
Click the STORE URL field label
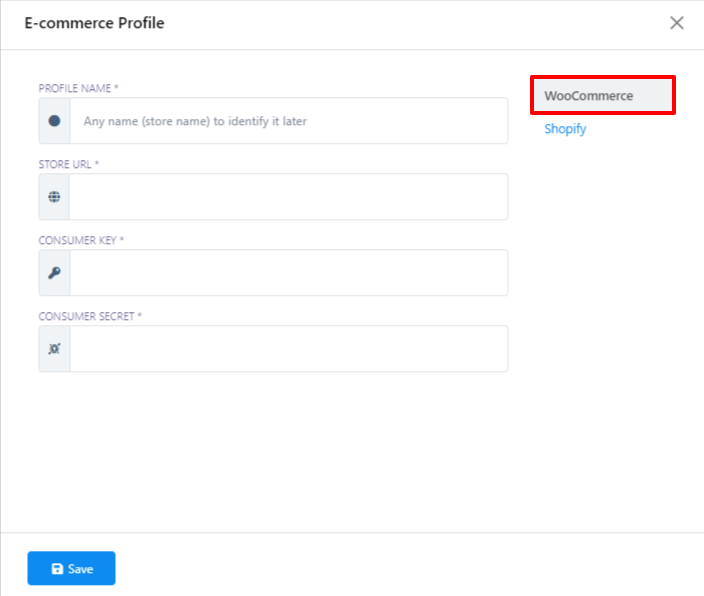click(x=66, y=164)
